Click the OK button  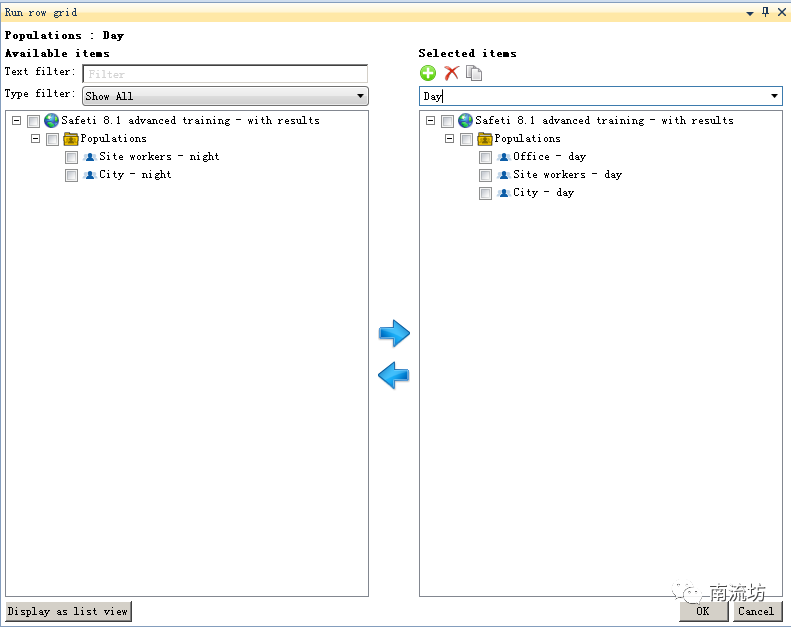click(703, 611)
